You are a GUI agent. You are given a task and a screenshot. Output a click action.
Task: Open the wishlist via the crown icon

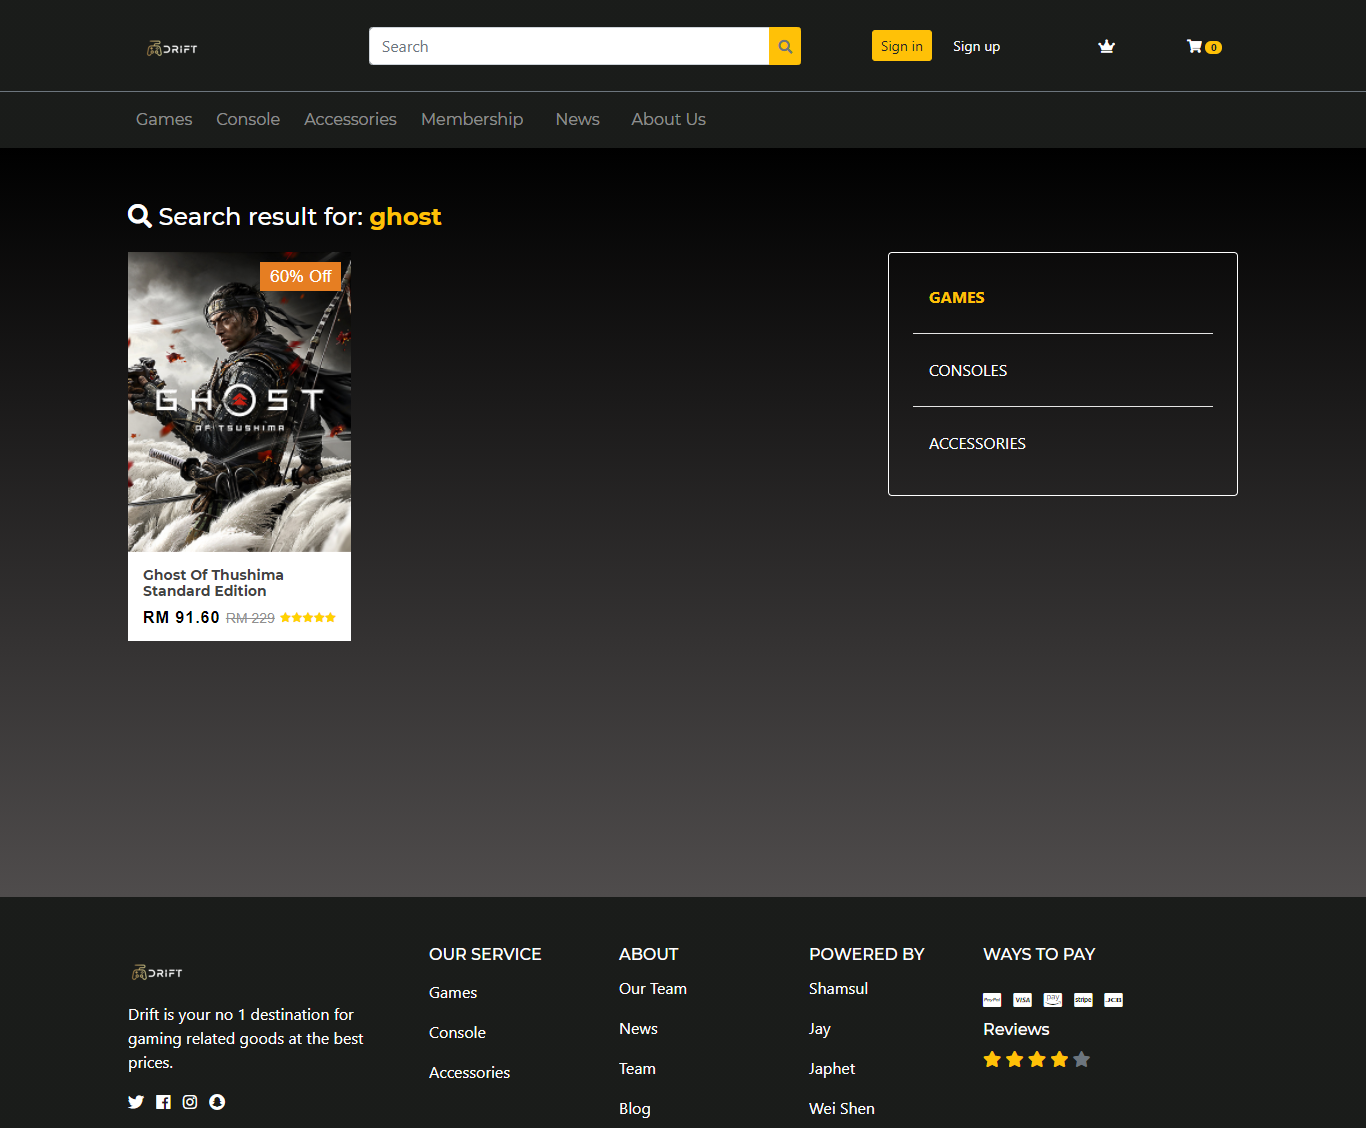1106,46
